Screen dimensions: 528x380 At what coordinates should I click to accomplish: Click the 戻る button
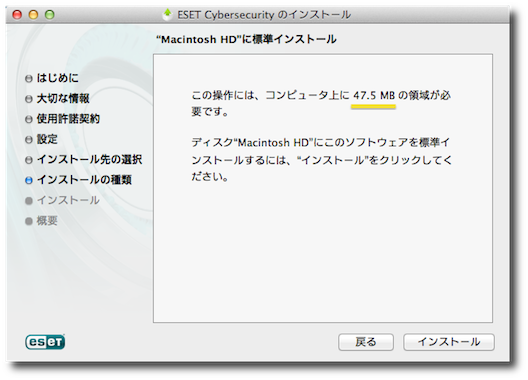point(366,342)
